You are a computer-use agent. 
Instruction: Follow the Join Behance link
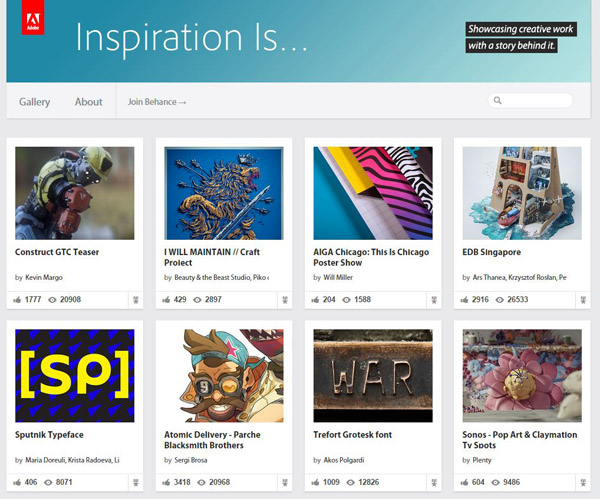point(157,102)
